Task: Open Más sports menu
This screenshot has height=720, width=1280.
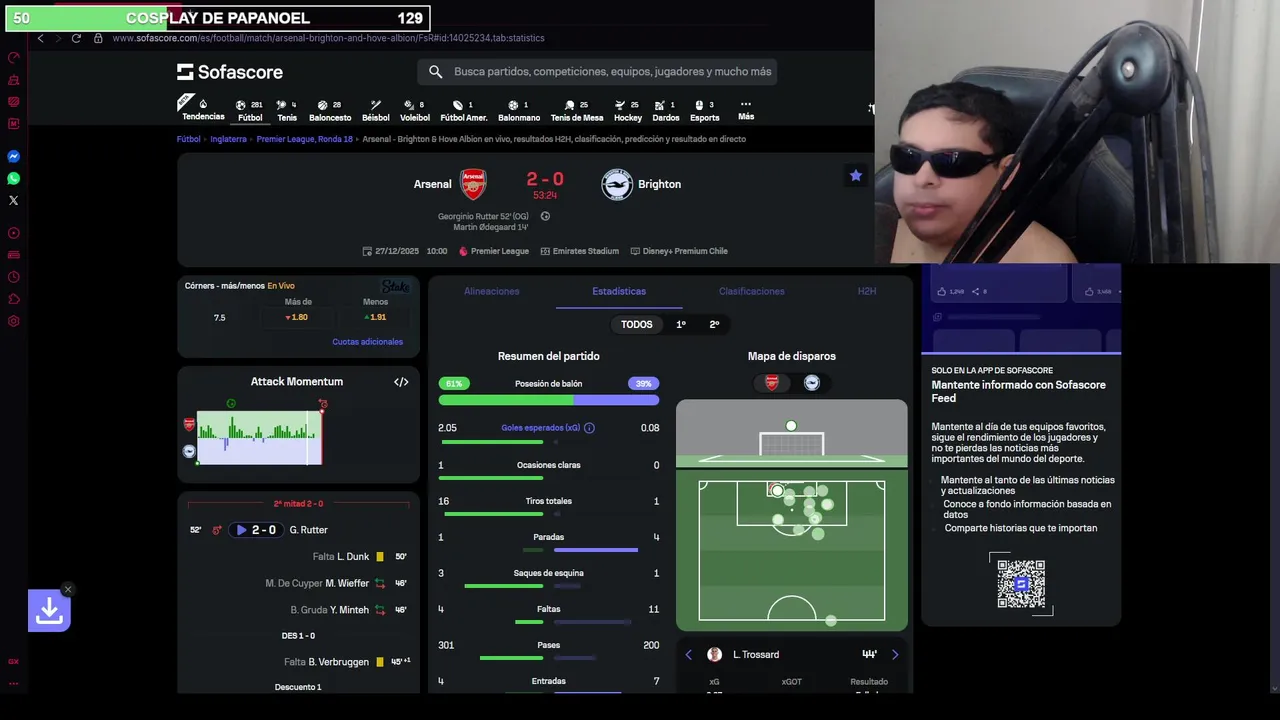Action: [x=746, y=110]
